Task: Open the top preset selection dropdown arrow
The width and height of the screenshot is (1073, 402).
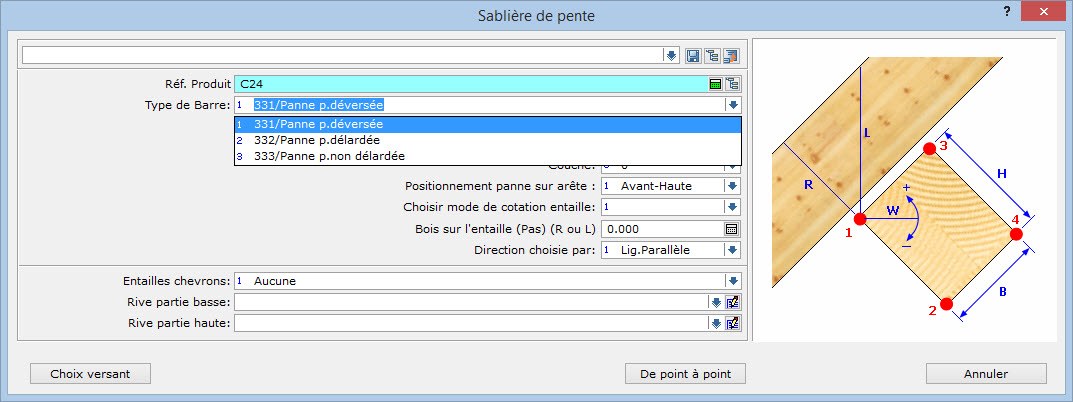Action: point(670,55)
